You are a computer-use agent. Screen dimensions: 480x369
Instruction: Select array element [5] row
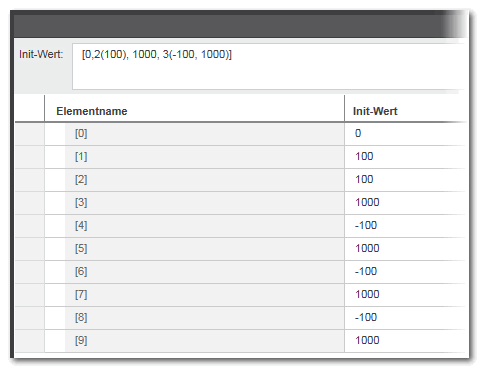(240, 249)
